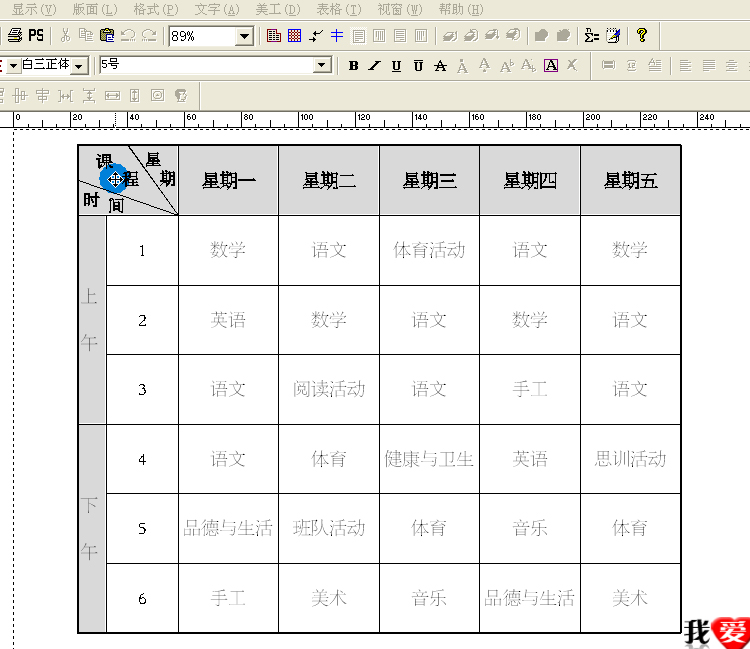Click the selected horizontal text layout icon

click(358, 36)
